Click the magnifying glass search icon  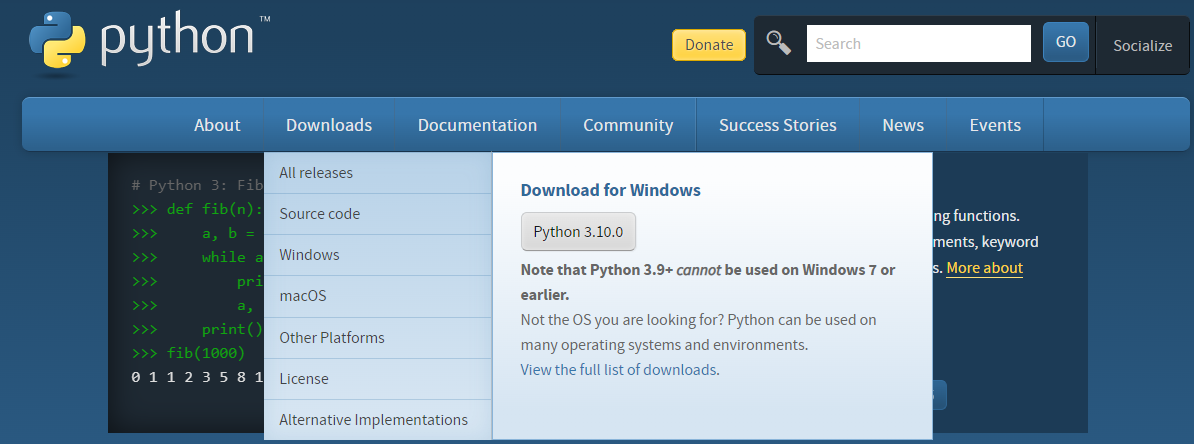[778, 43]
